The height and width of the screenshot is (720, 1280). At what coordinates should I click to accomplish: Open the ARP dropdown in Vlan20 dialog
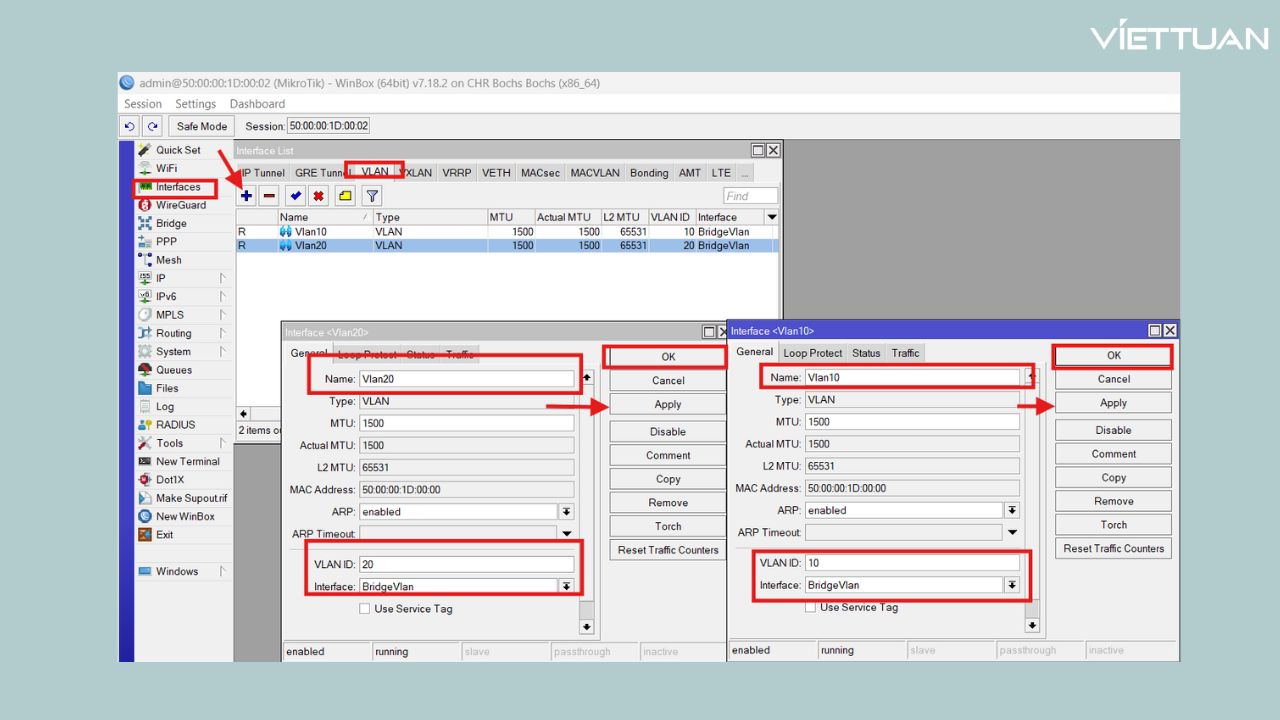point(566,512)
